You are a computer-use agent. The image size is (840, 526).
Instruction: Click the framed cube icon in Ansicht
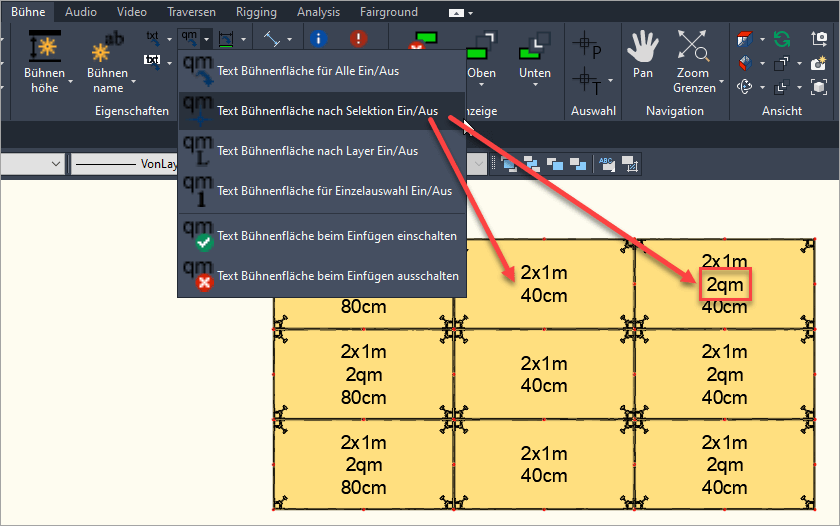click(x=819, y=87)
